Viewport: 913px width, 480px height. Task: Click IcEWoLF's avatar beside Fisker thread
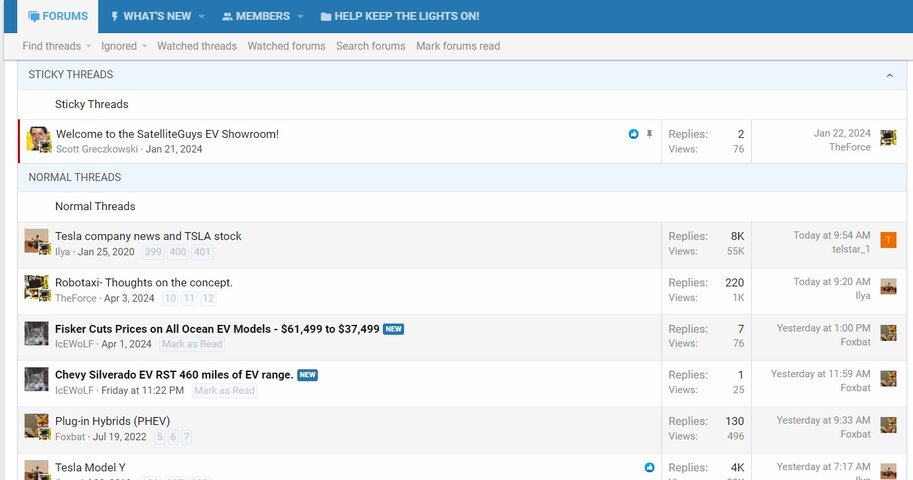pos(36,333)
